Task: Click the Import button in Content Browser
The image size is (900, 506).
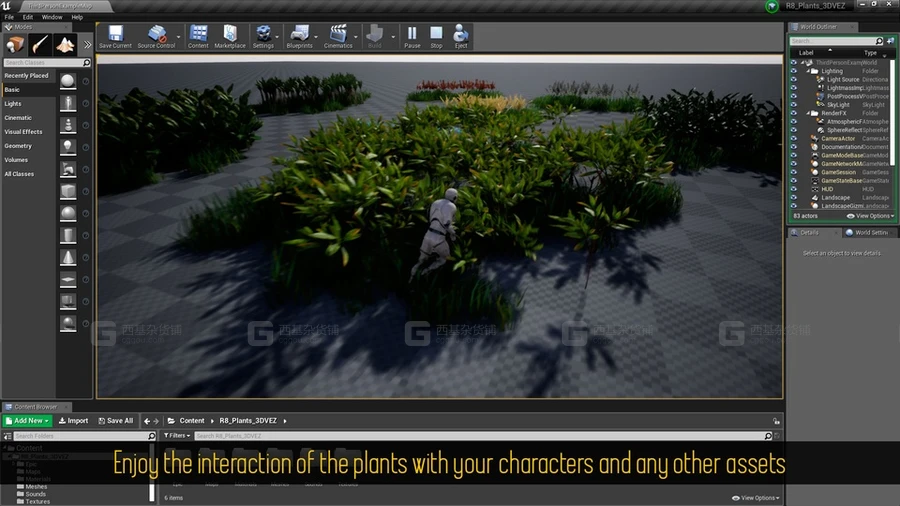Action: [x=73, y=421]
